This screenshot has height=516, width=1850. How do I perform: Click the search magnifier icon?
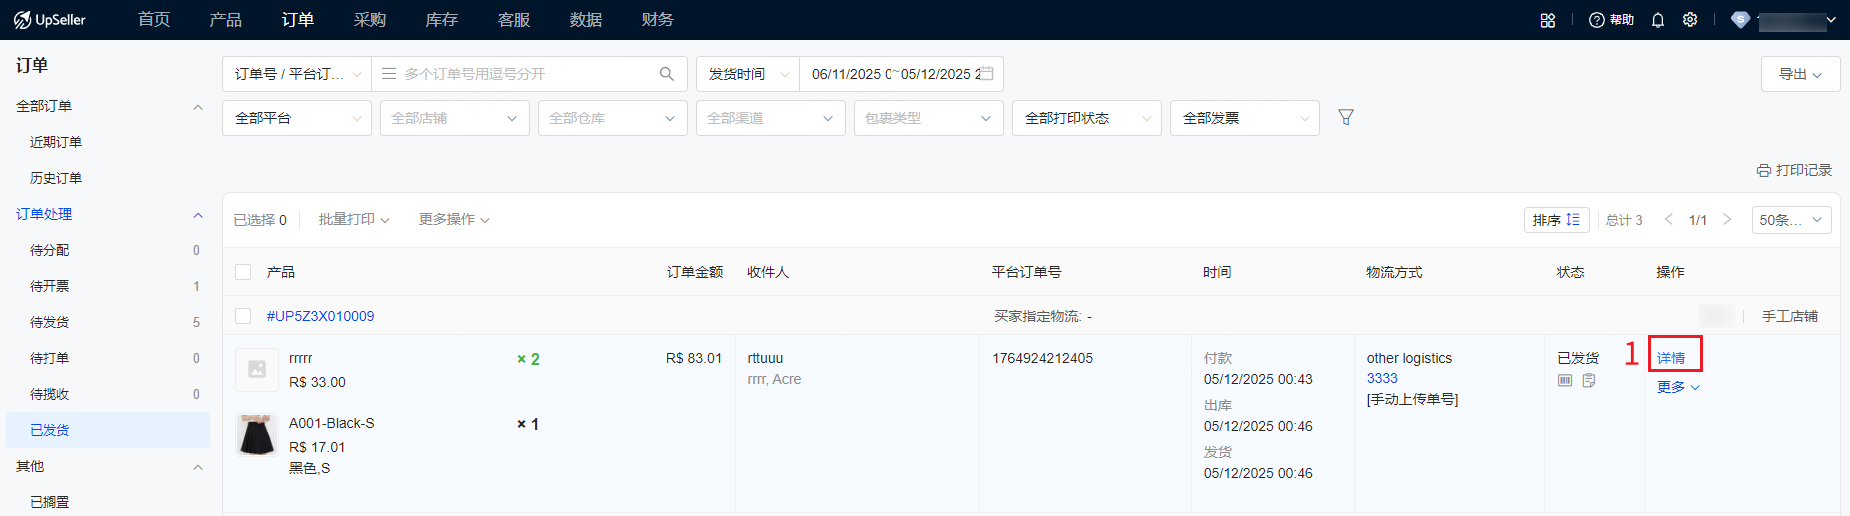[x=667, y=74]
